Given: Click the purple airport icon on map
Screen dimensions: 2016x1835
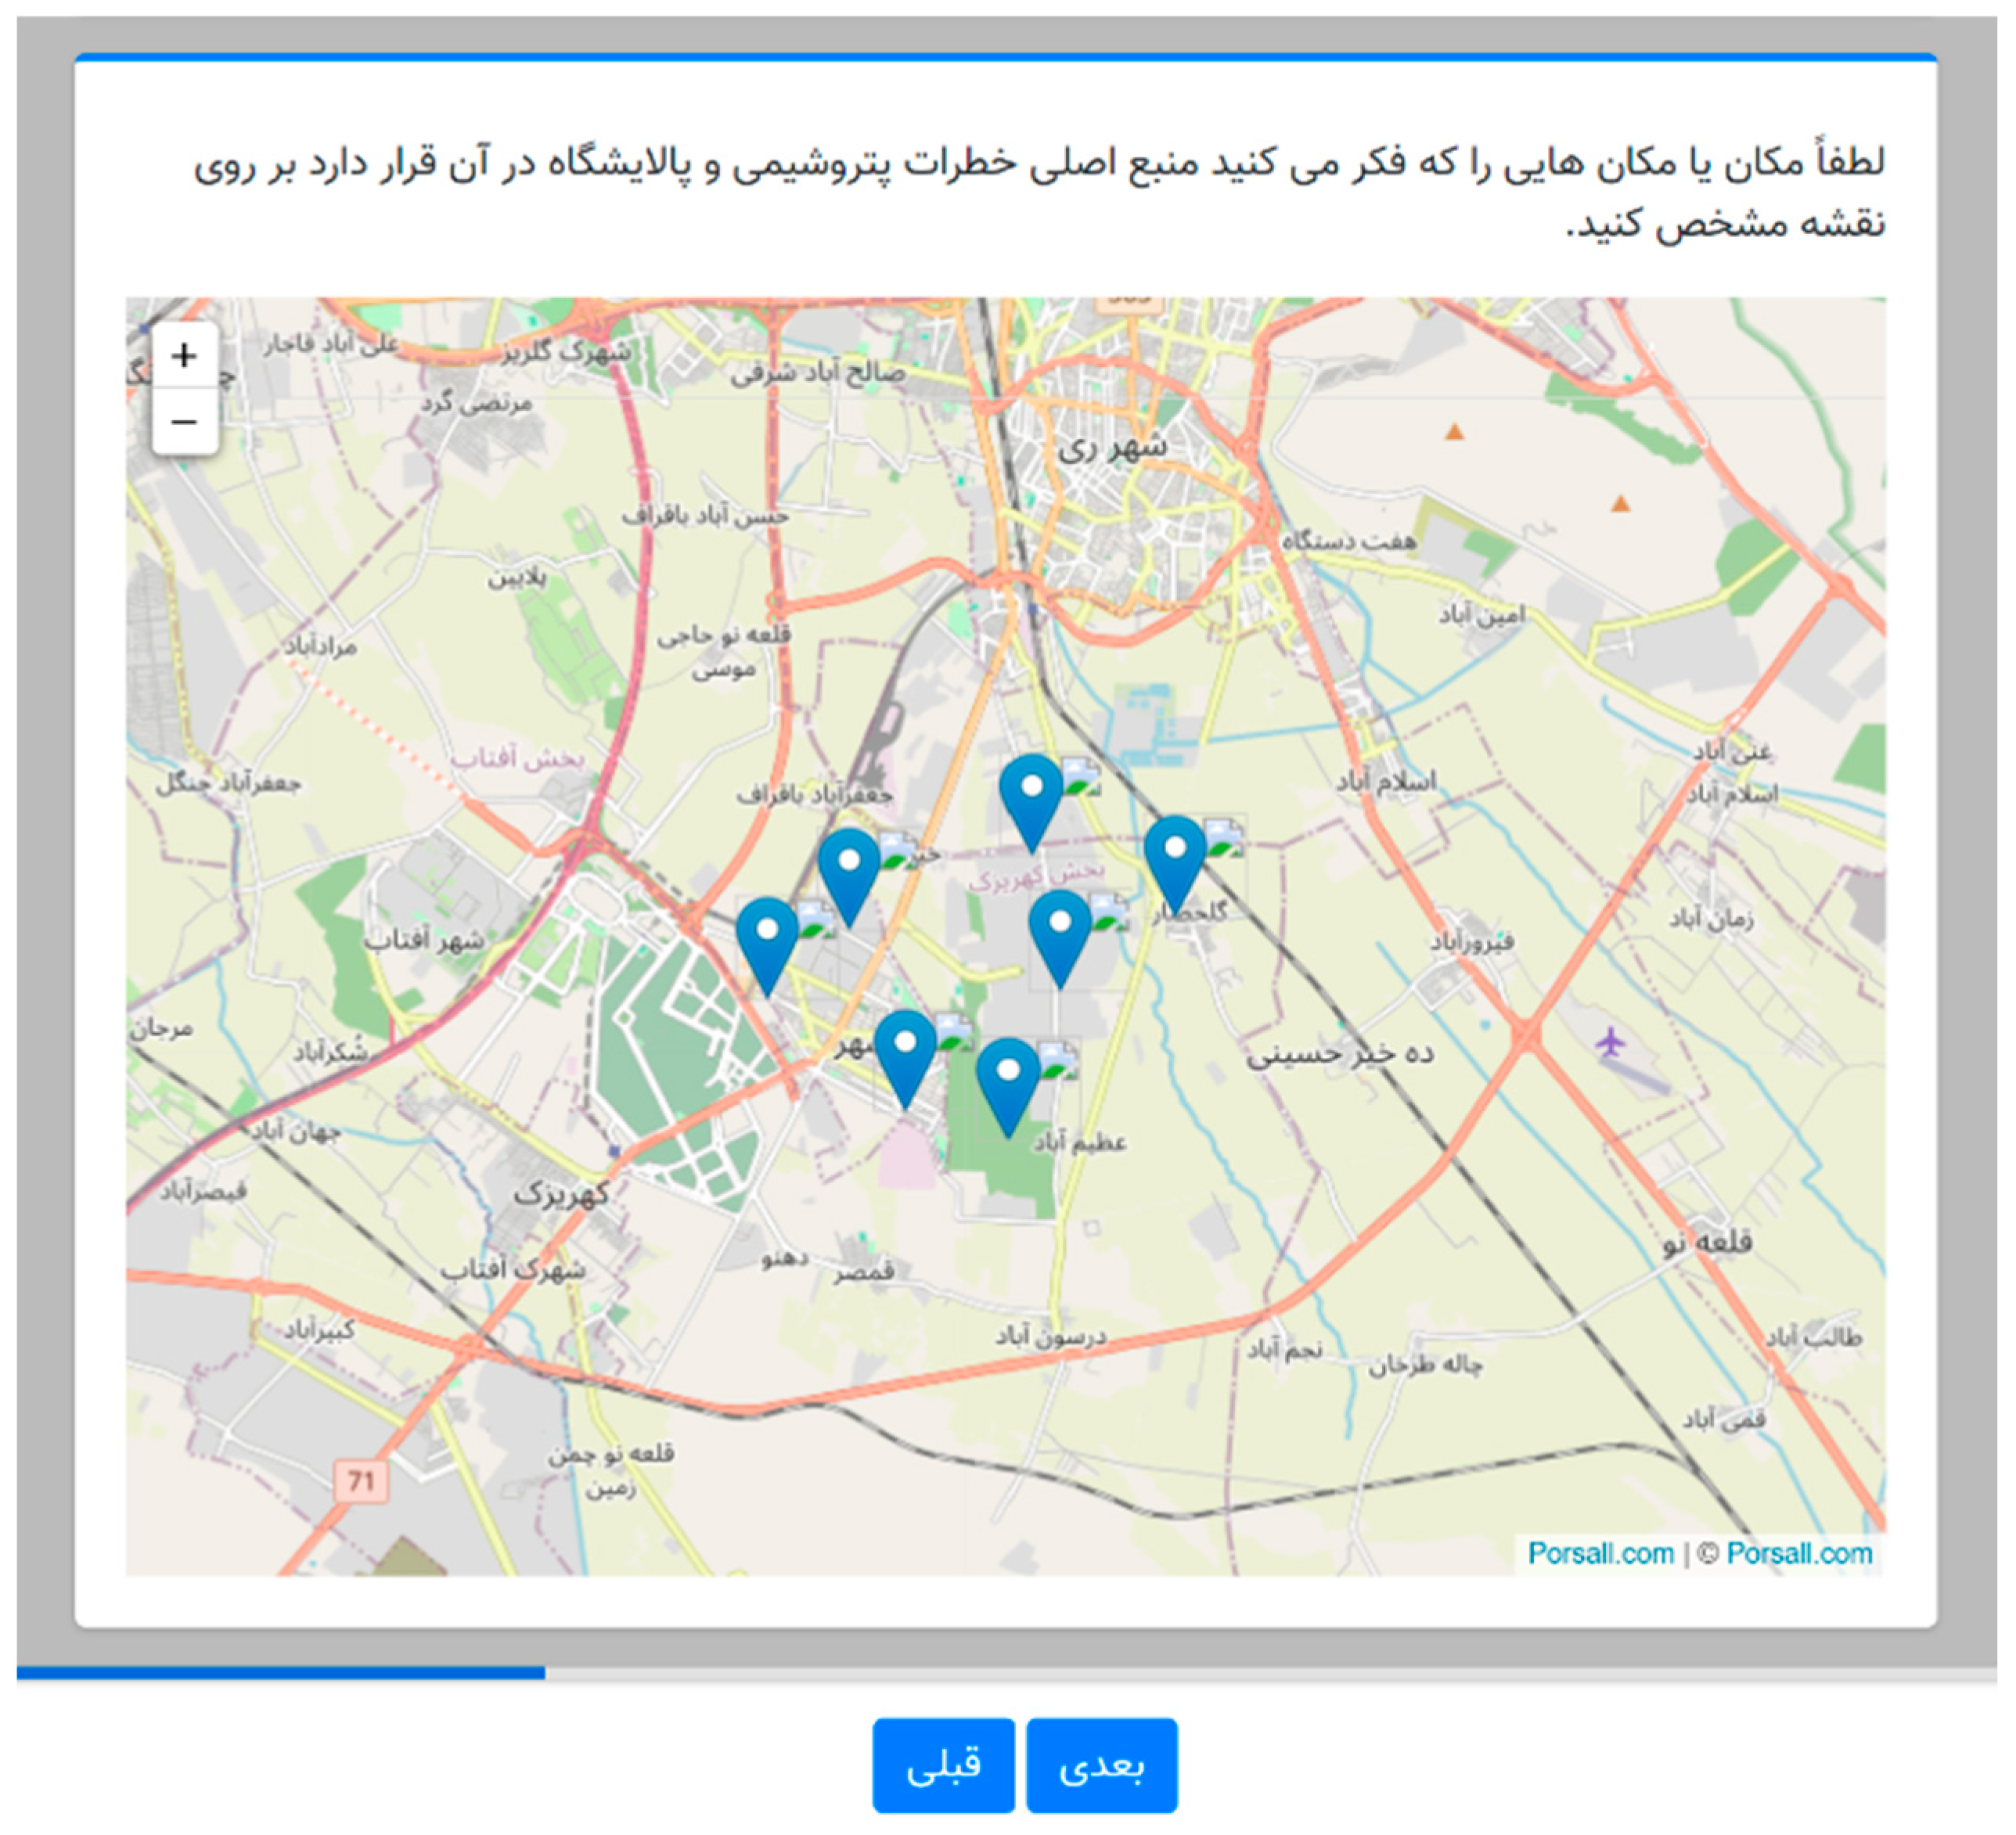Looking at the screenshot, I should tap(1609, 1043).
